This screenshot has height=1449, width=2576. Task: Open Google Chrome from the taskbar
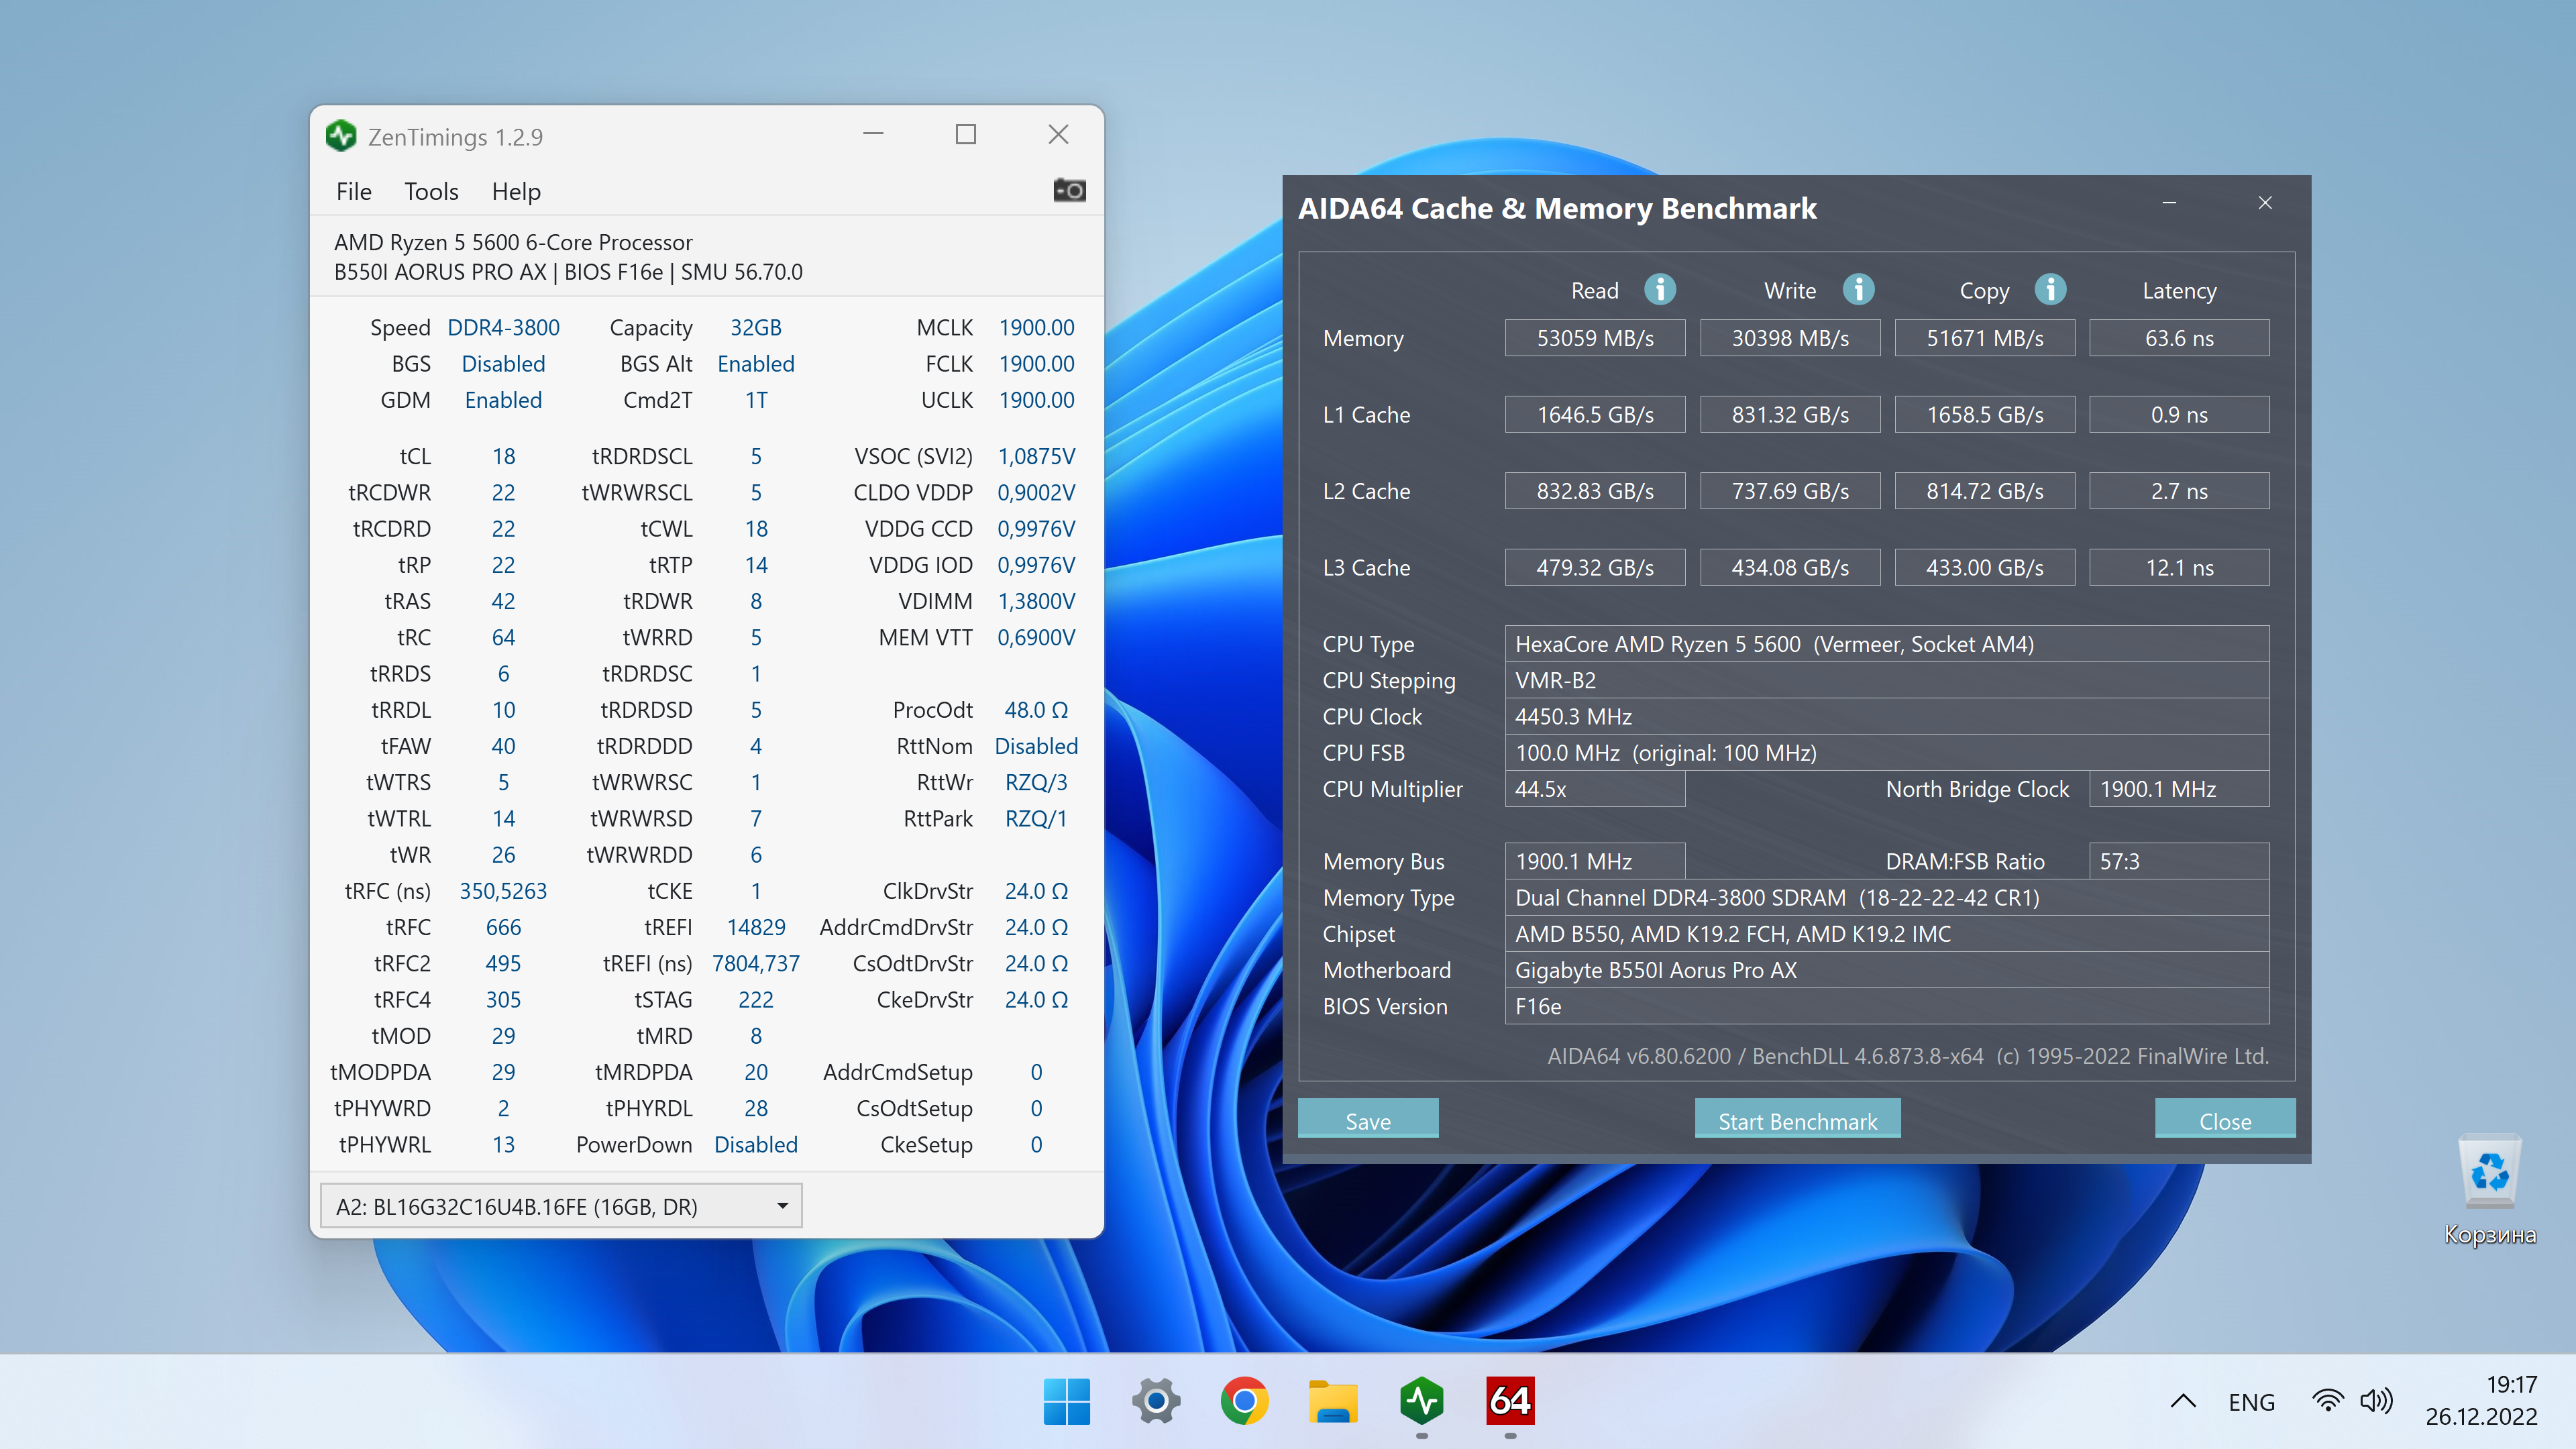click(x=1244, y=1401)
